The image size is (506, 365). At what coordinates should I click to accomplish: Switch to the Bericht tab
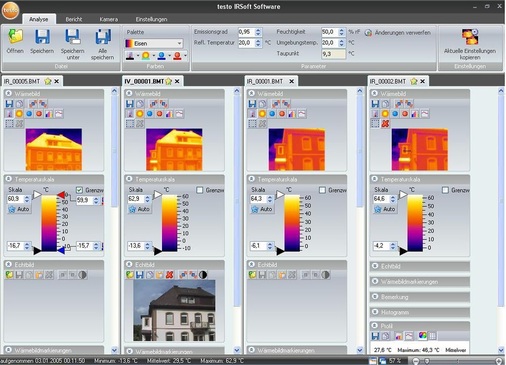(x=74, y=19)
